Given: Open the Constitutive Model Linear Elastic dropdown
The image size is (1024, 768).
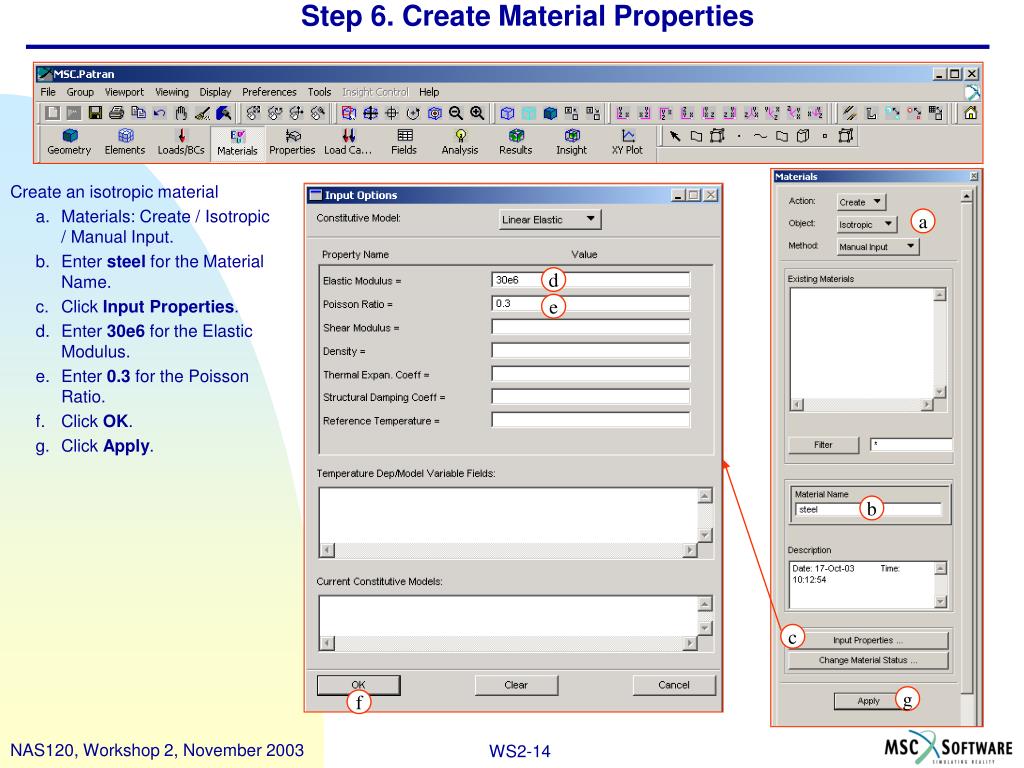Looking at the screenshot, I should (x=549, y=219).
